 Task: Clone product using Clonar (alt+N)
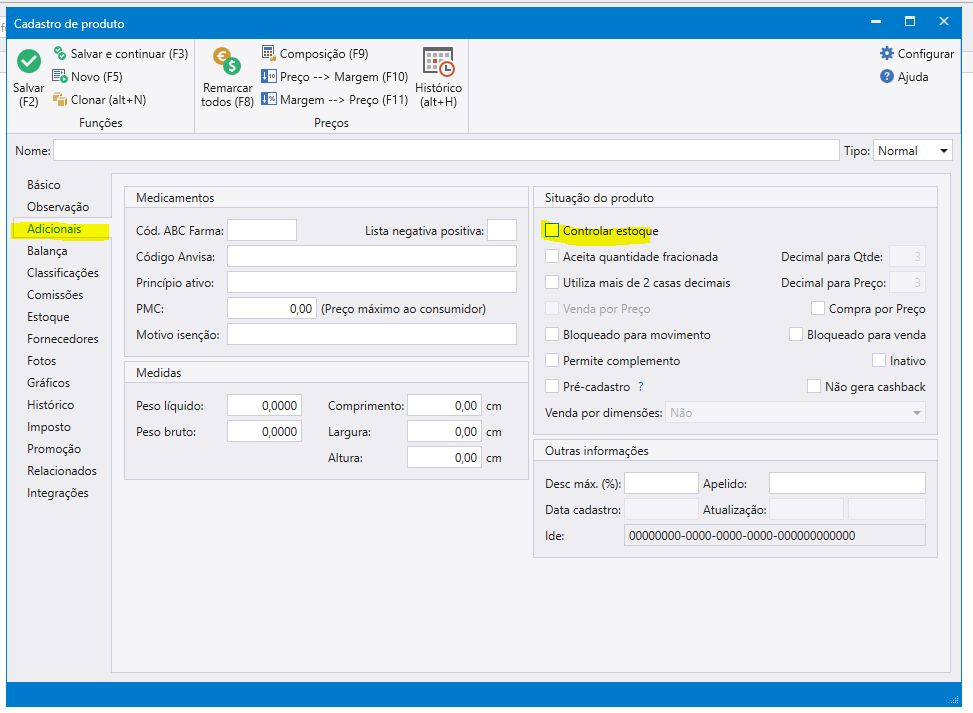[60, 99]
